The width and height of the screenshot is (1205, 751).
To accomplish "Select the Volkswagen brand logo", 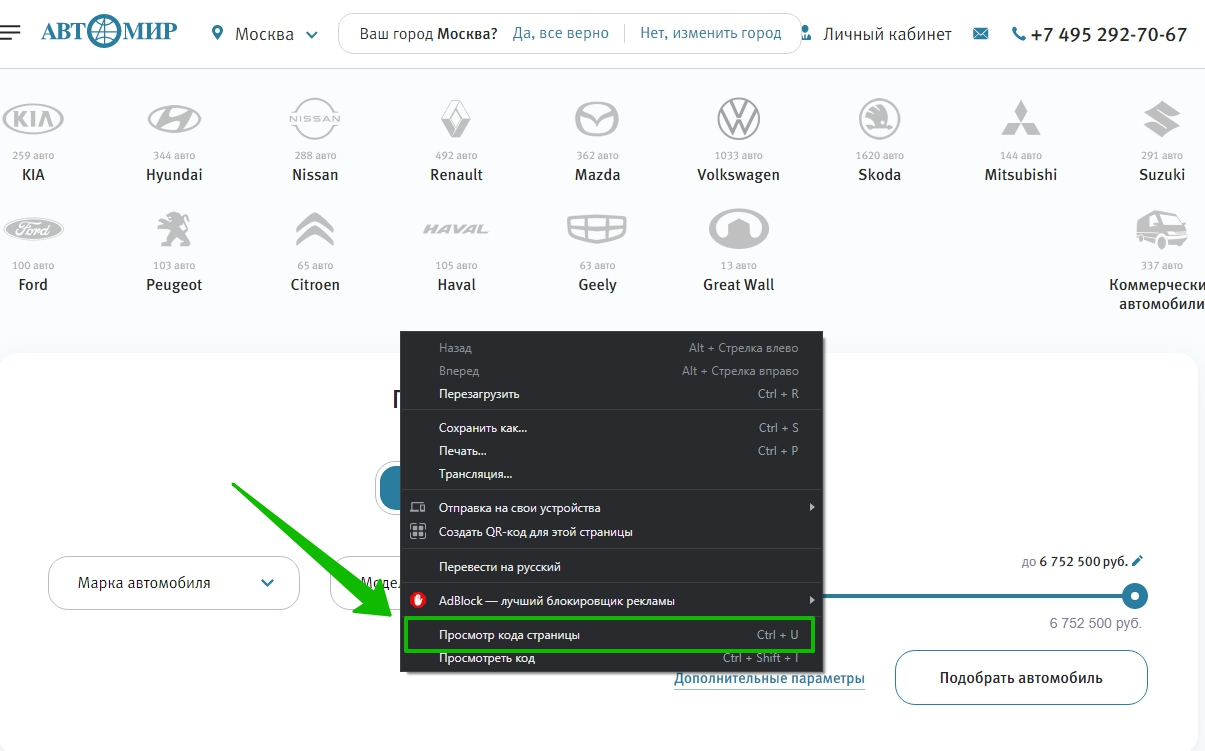I will (738, 119).
